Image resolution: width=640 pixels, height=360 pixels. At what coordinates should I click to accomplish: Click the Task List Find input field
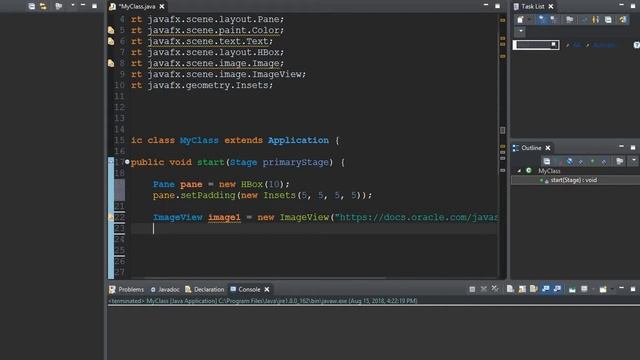[x=536, y=44]
